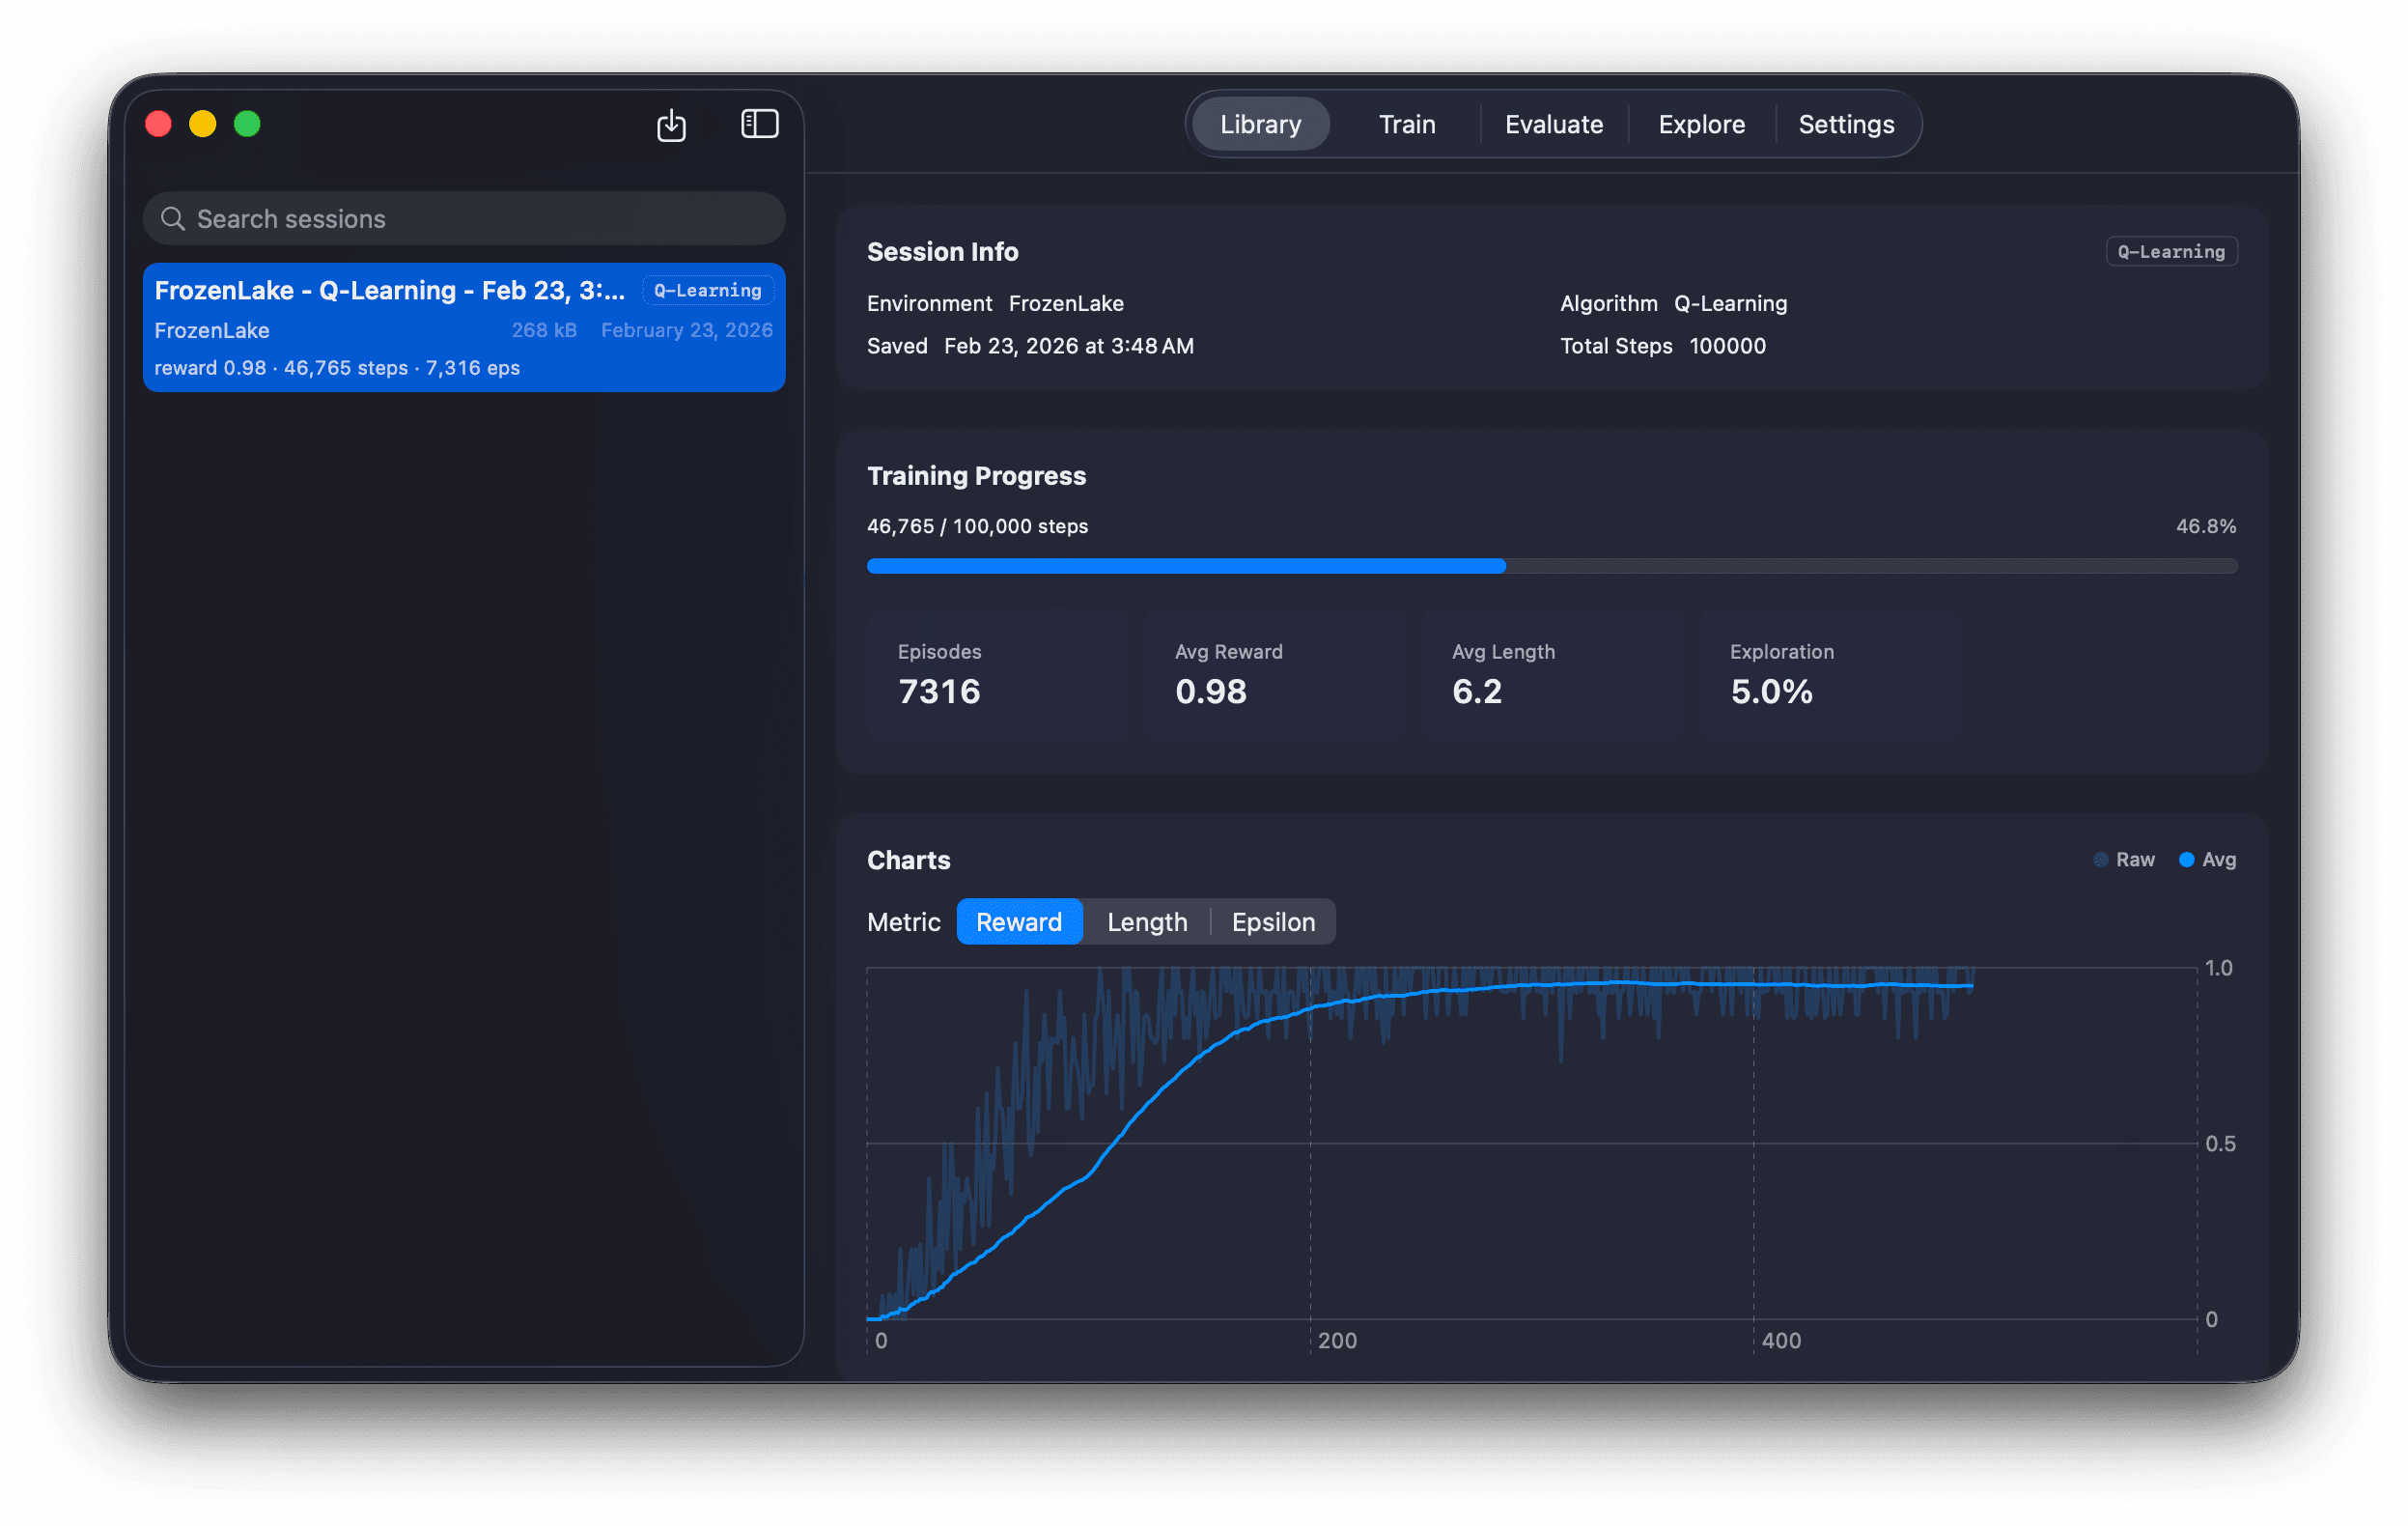Click the green fullscreen window button

coord(247,124)
